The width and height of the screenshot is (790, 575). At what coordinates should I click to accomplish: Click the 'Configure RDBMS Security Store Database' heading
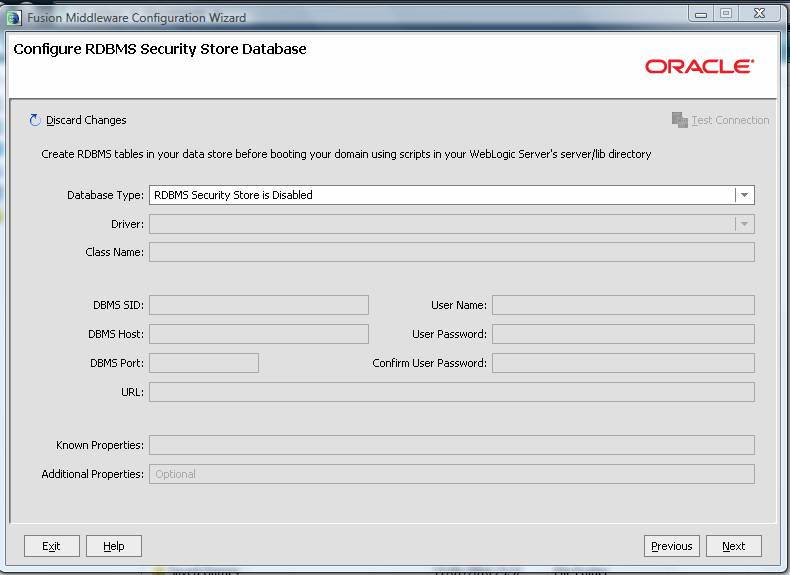click(x=160, y=49)
